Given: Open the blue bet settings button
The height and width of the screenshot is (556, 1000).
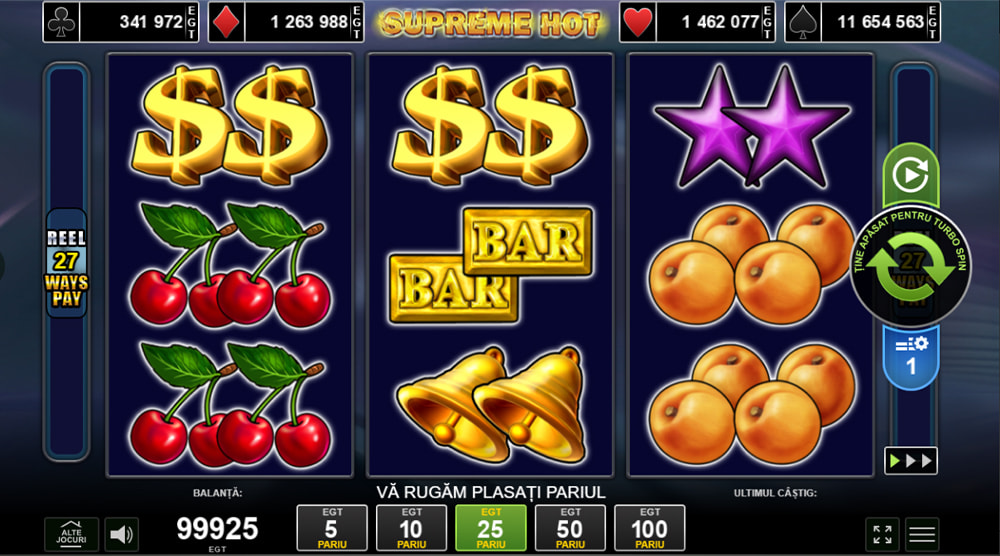Looking at the screenshot, I should (911, 358).
